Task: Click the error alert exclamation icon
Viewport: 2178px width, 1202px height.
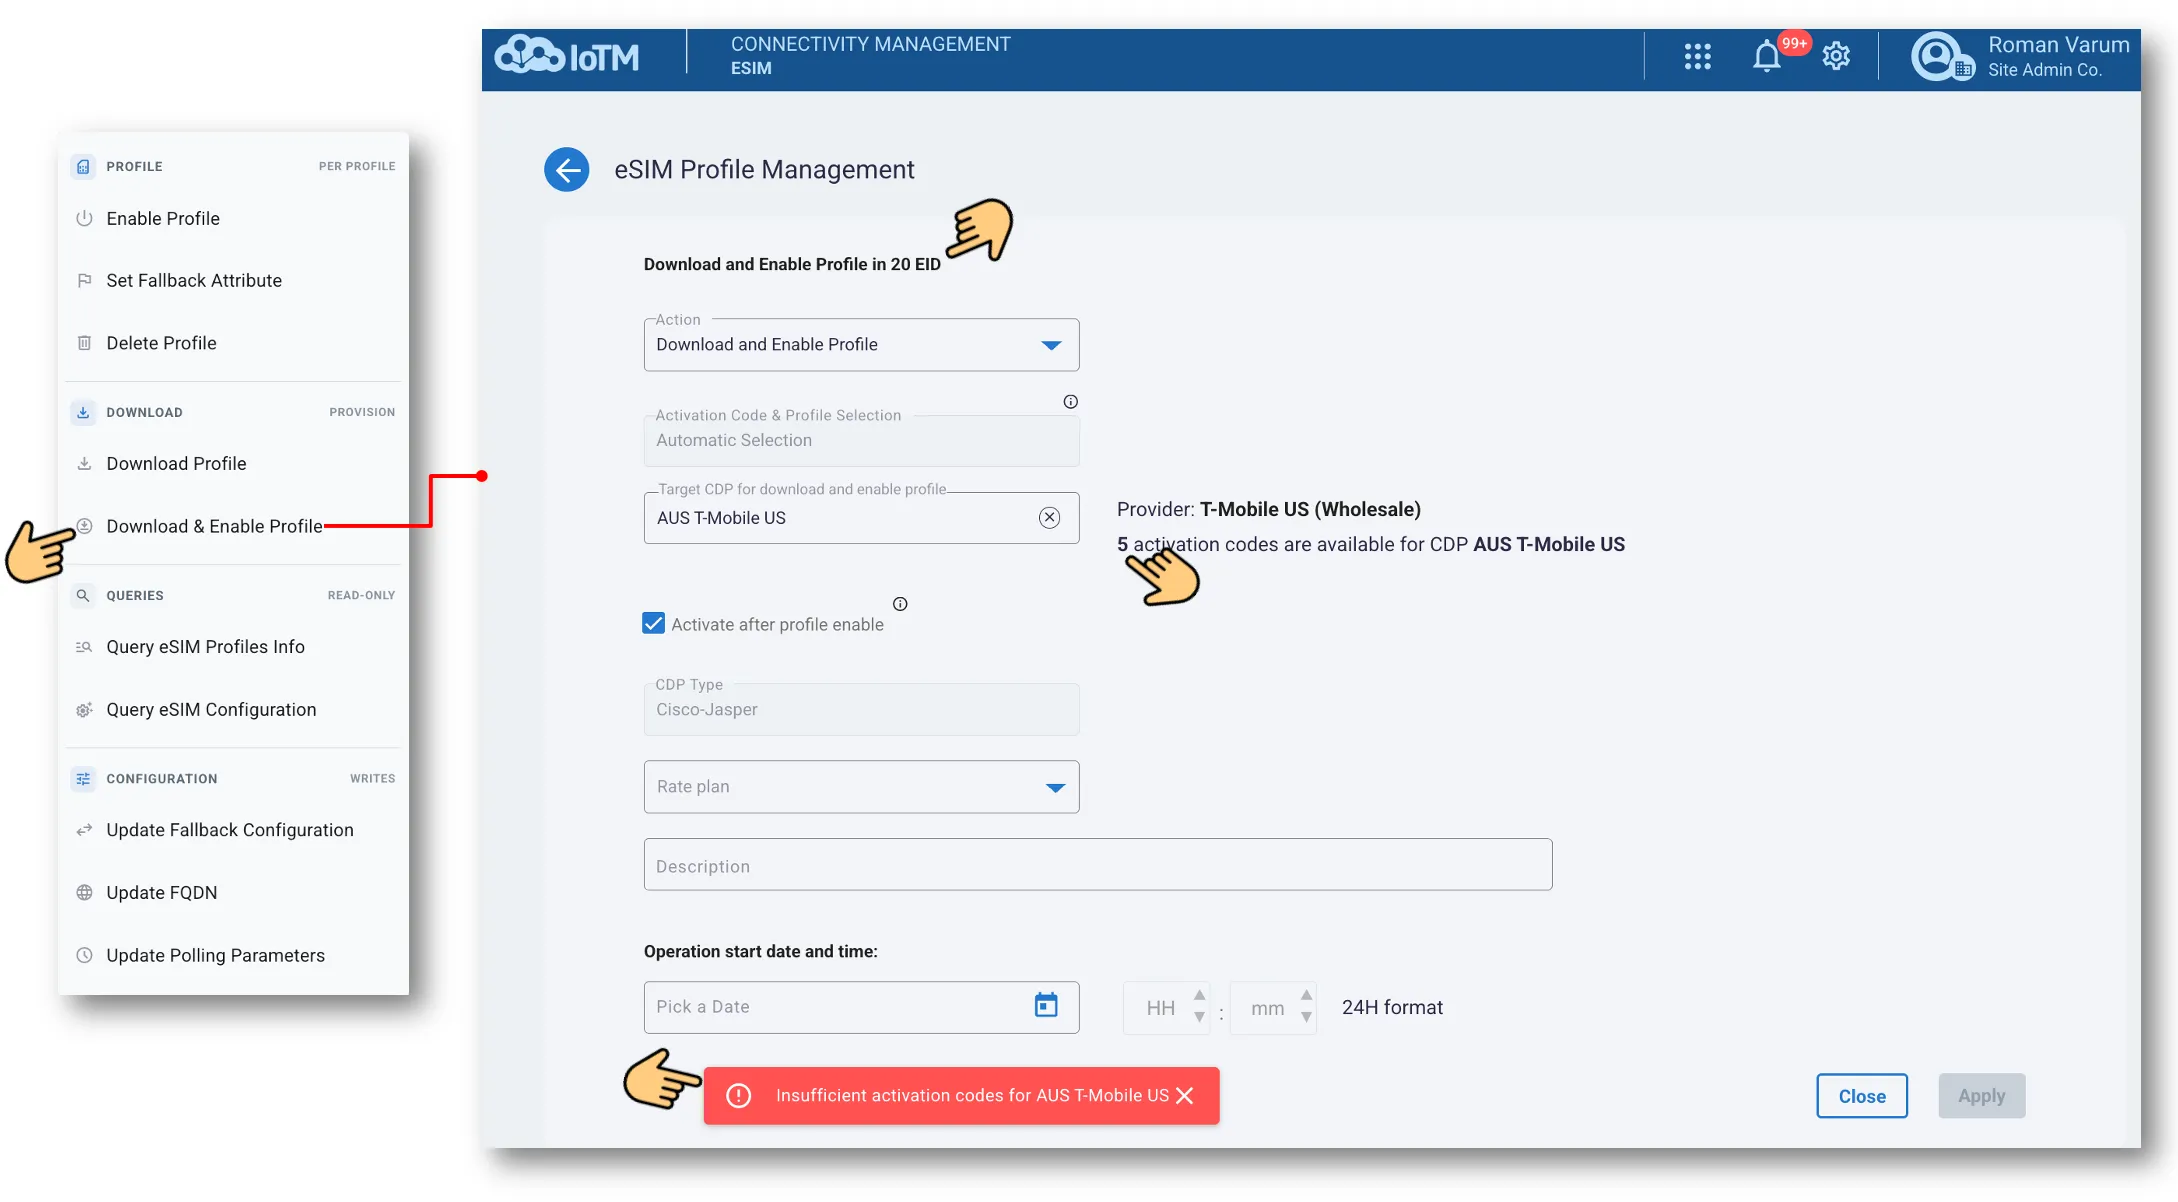Action: [738, 1096]
